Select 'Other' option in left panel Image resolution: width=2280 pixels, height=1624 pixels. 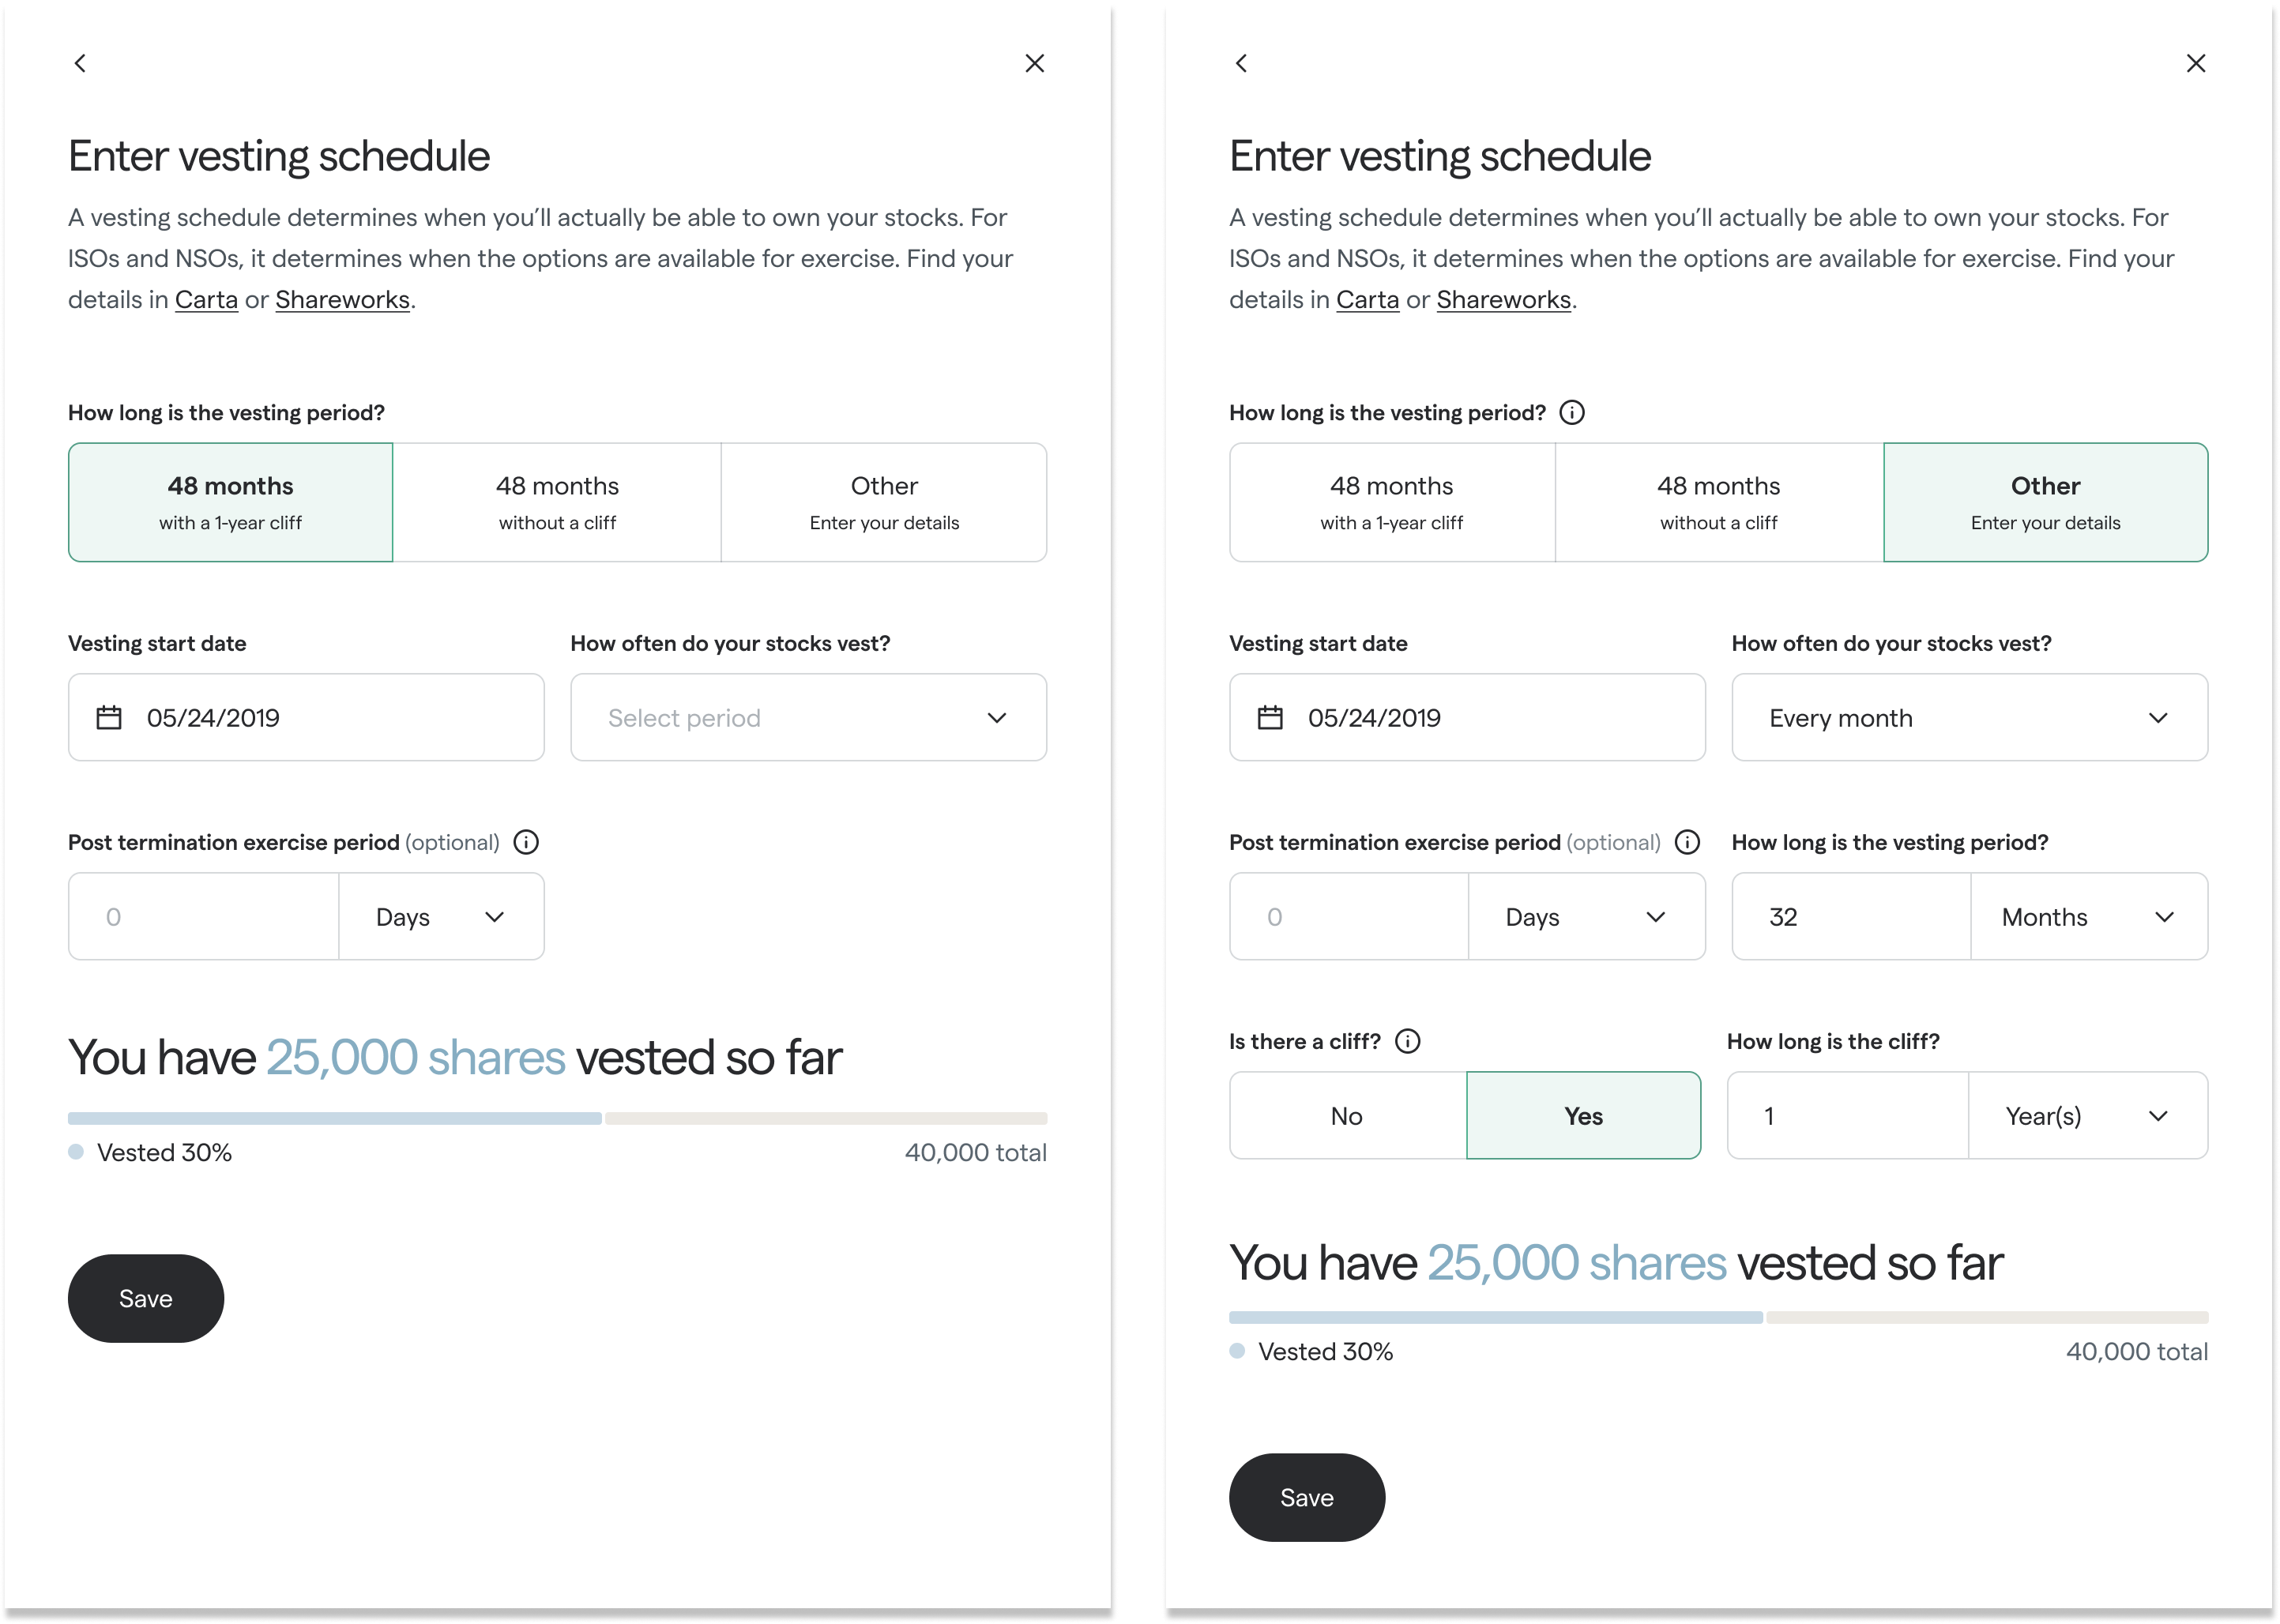[884, 502]
